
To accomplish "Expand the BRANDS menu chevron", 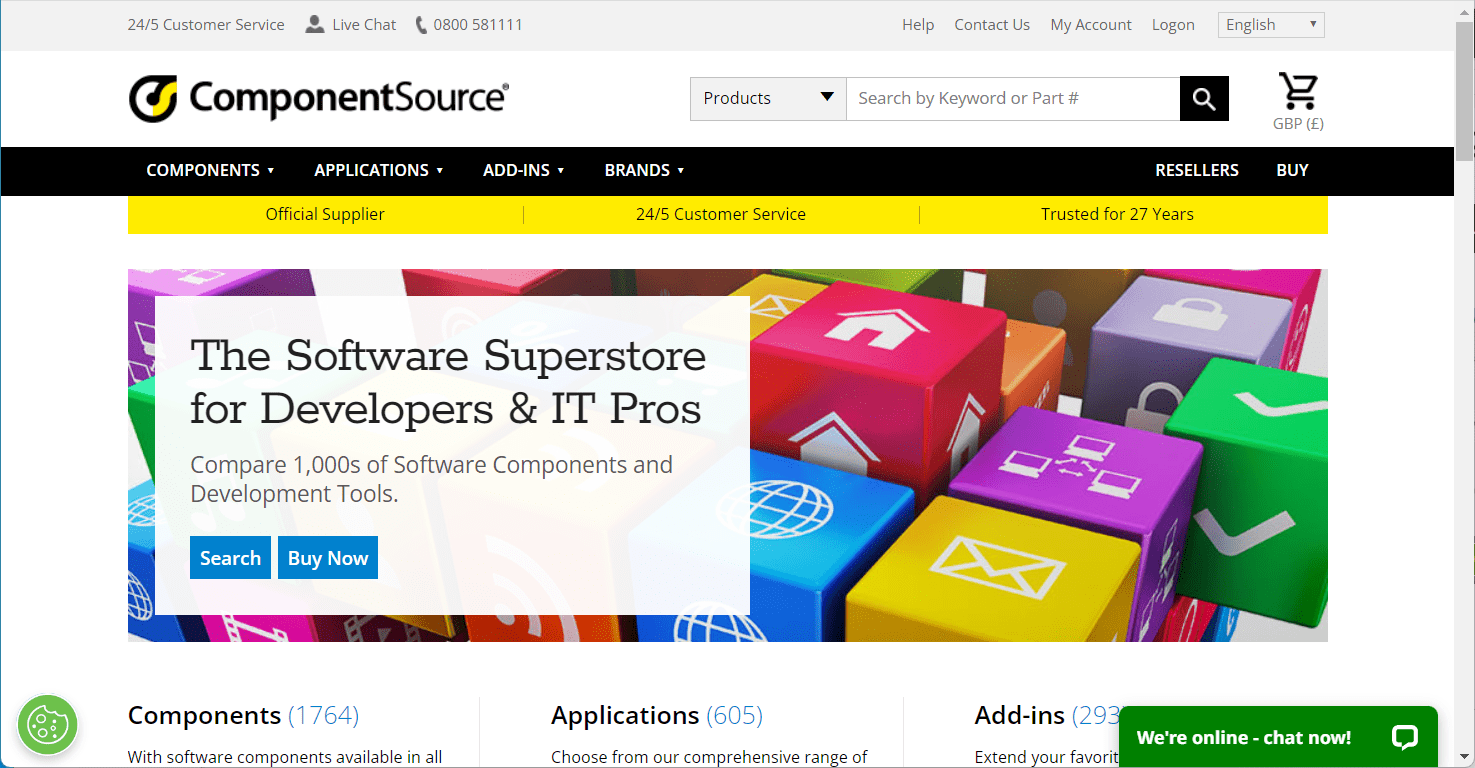I will coord(681,170).
